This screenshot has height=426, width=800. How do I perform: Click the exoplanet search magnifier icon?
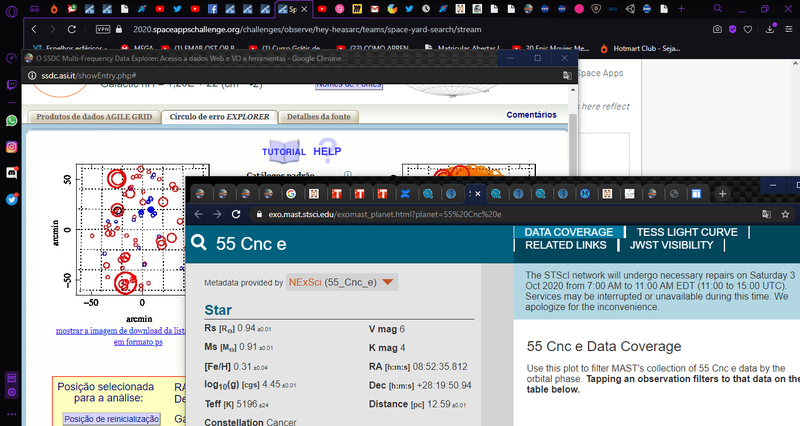(199, 243)
